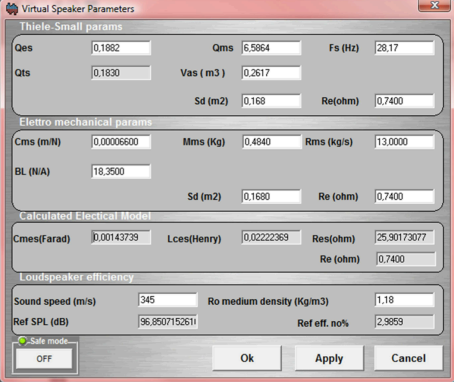Click the Apply button

[329, 358]
